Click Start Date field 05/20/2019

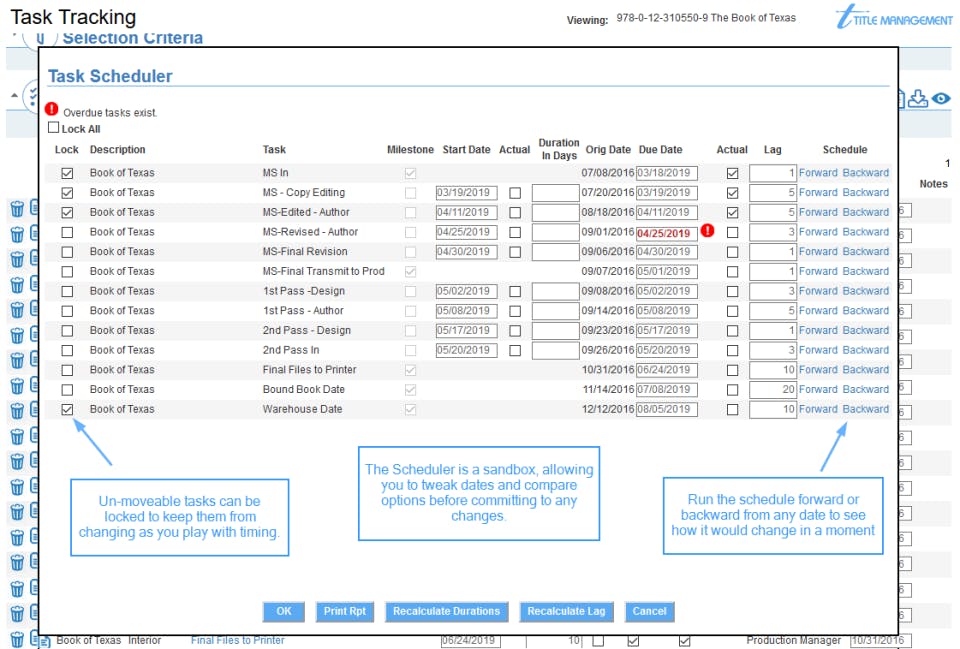click(466, 350)
